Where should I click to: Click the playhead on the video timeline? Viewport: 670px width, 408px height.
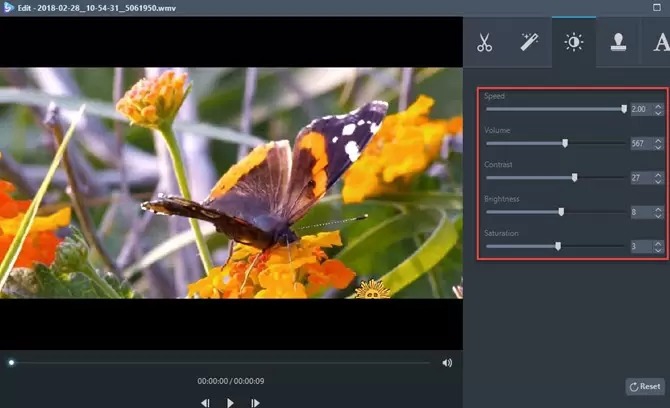pos(11,363)
